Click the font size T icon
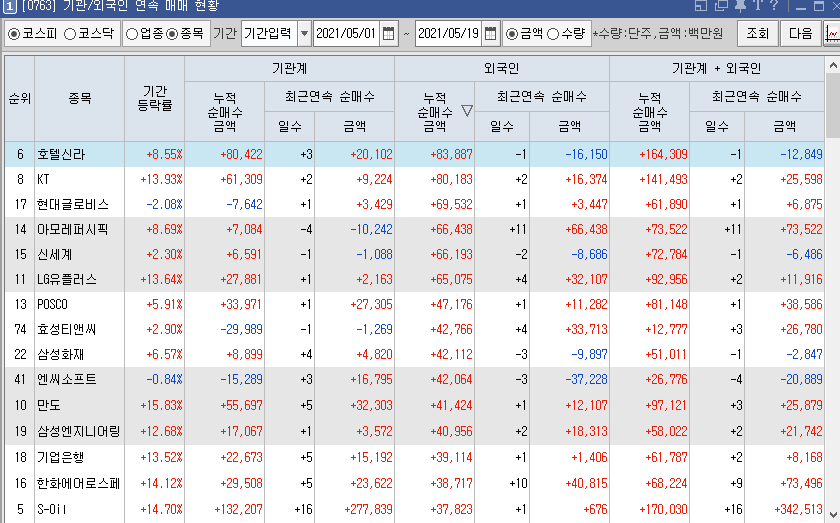840x523 pixels. (757, 5)
